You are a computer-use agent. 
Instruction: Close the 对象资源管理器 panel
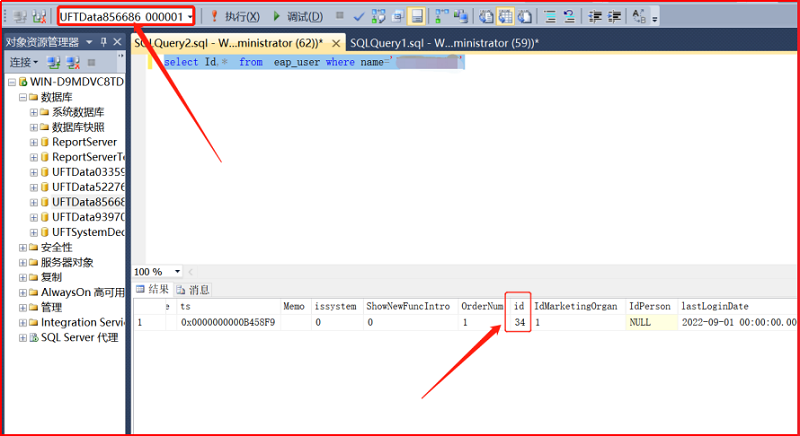pyautogui.click(x=117, y=42)
